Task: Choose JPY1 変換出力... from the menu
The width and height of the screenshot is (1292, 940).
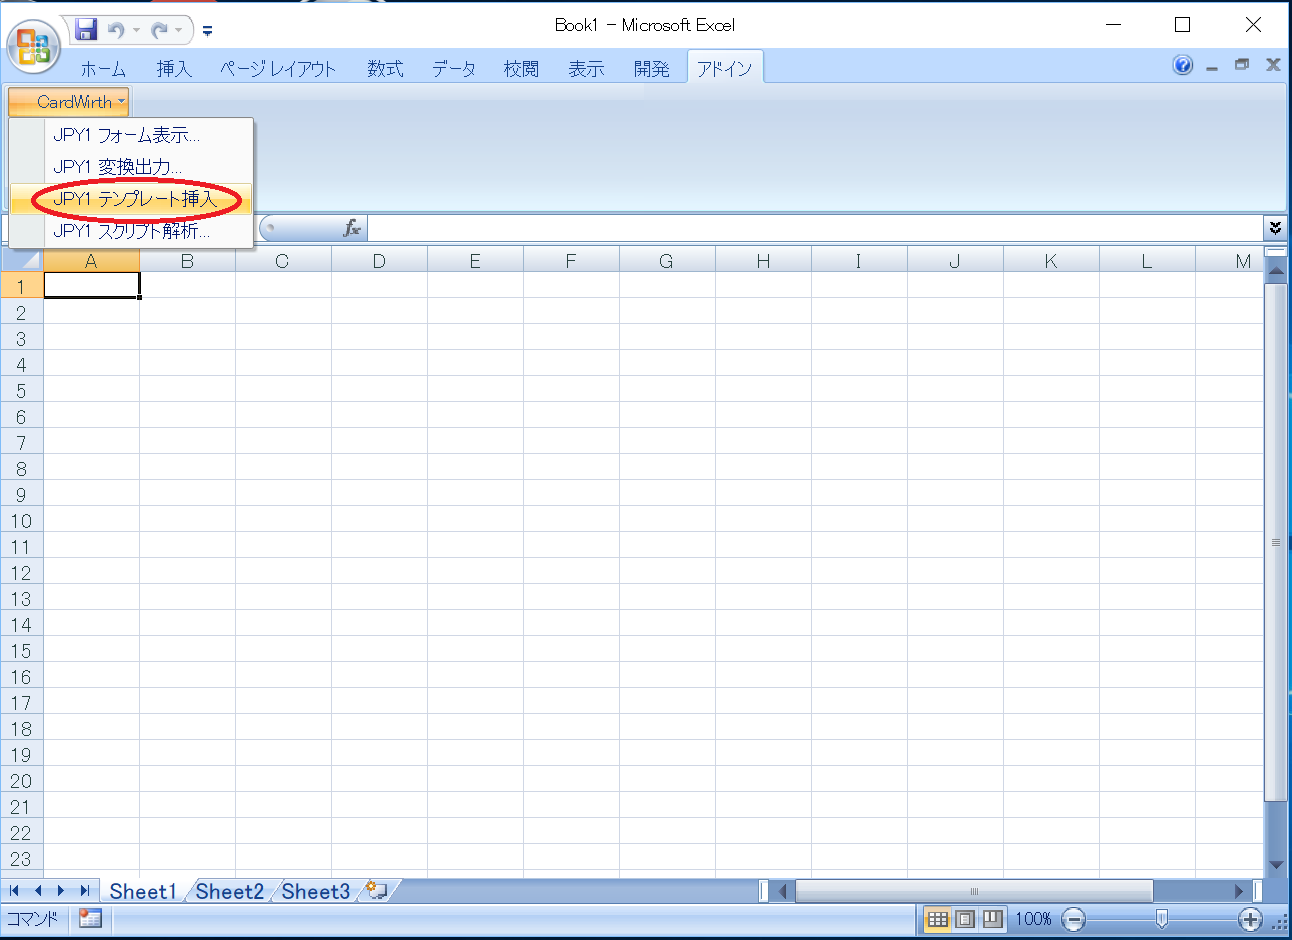Action: [131, 167]
